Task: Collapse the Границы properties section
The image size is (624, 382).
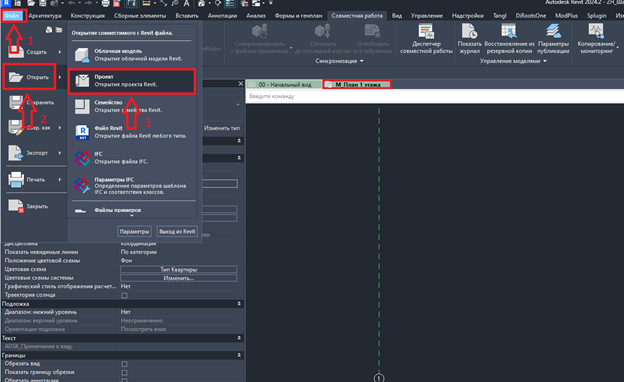Action: (239, 355)
